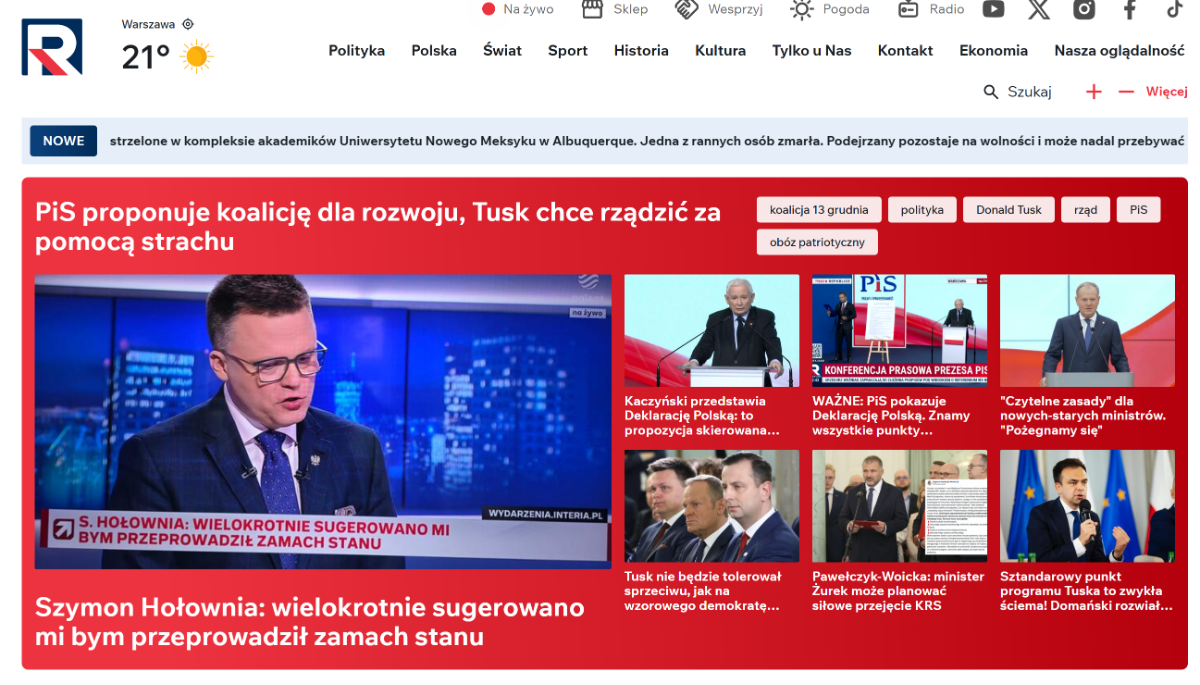Click the magnifier search icon
Screen dimensions: 1200x685
(991, 92)
